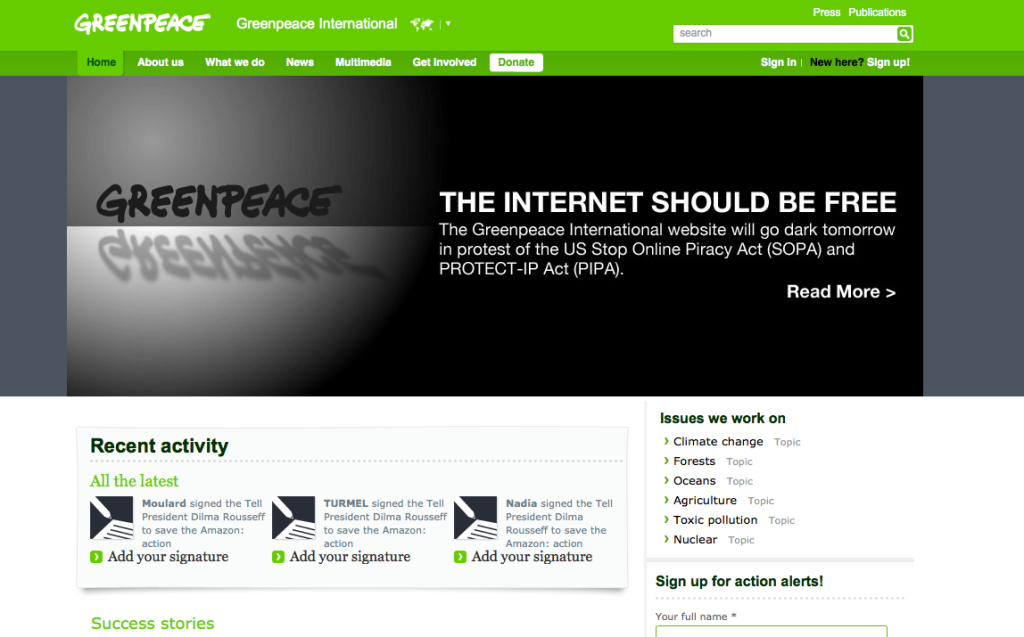Click green arrow icon under Nadia entry
The image size is (1024, 637).
[x=460, y=557]
